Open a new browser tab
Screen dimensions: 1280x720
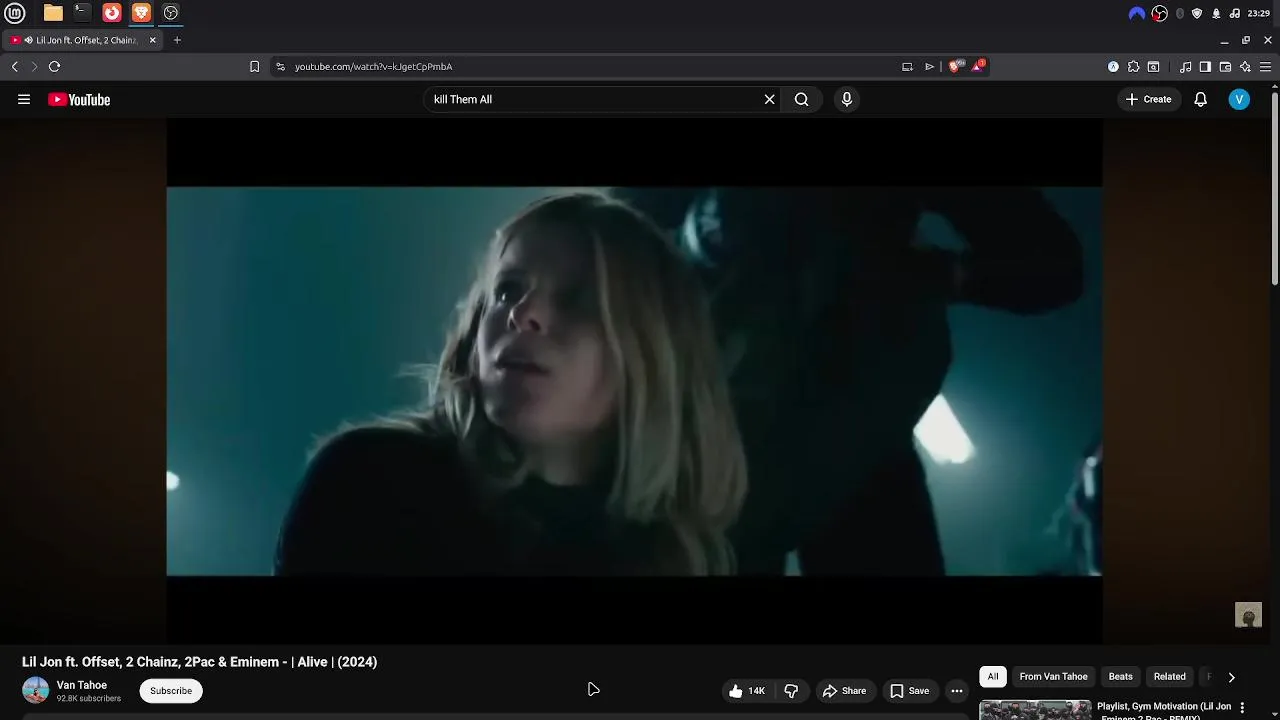177,40
